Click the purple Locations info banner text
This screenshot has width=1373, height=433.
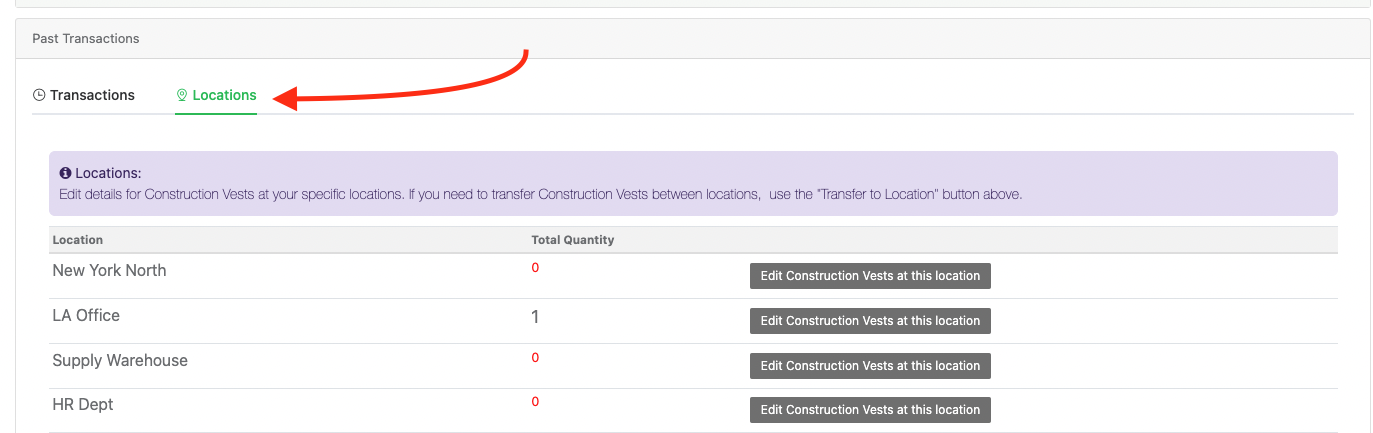point(540,194)
